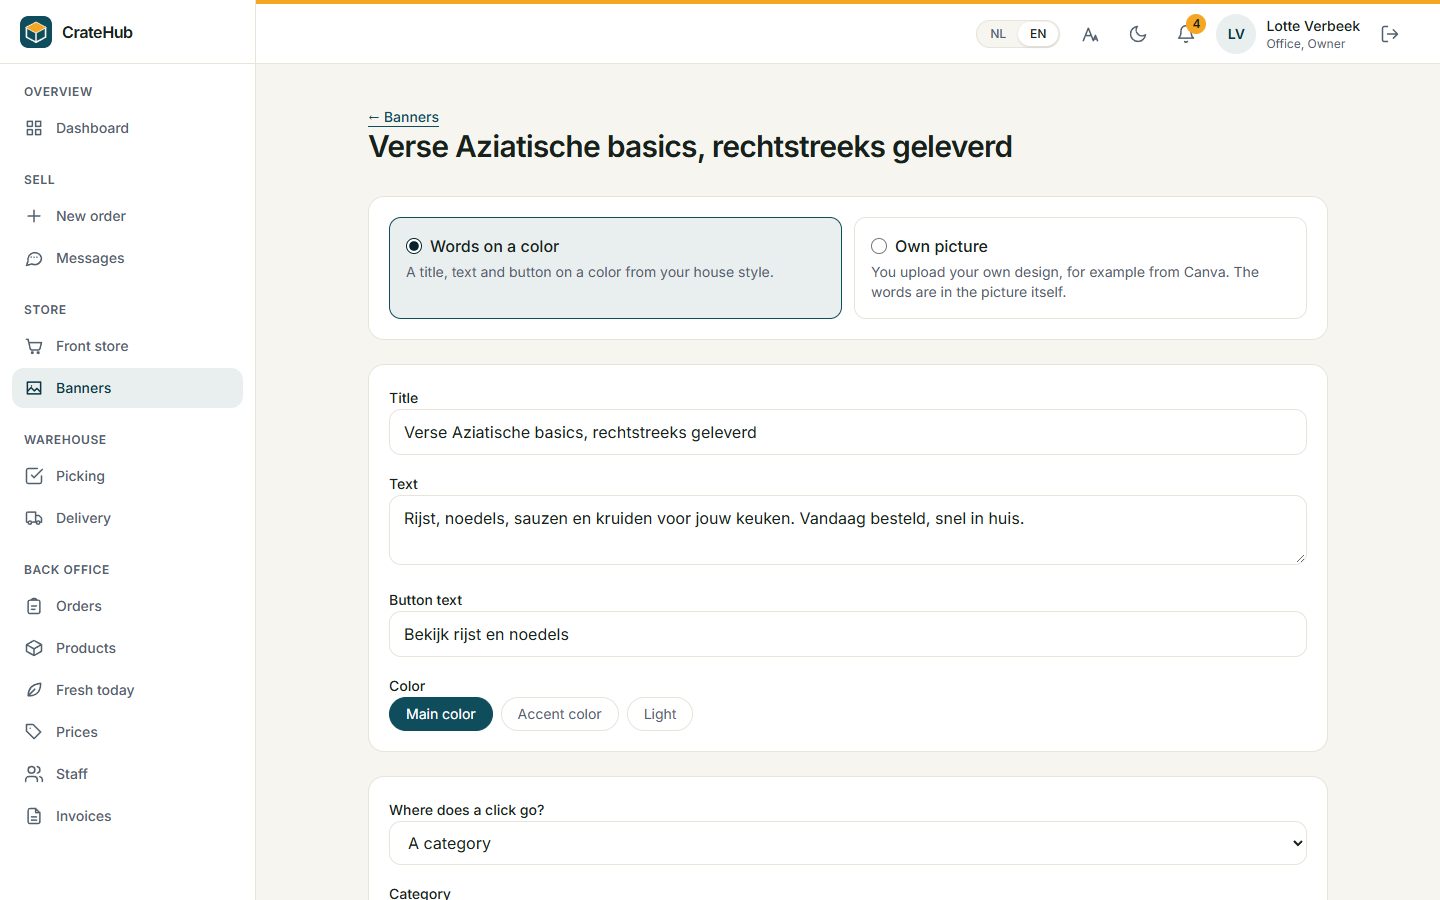This screenshot has width=1440, height=900.
Task: Choose Light color for the banner
Action: (660, 714)
